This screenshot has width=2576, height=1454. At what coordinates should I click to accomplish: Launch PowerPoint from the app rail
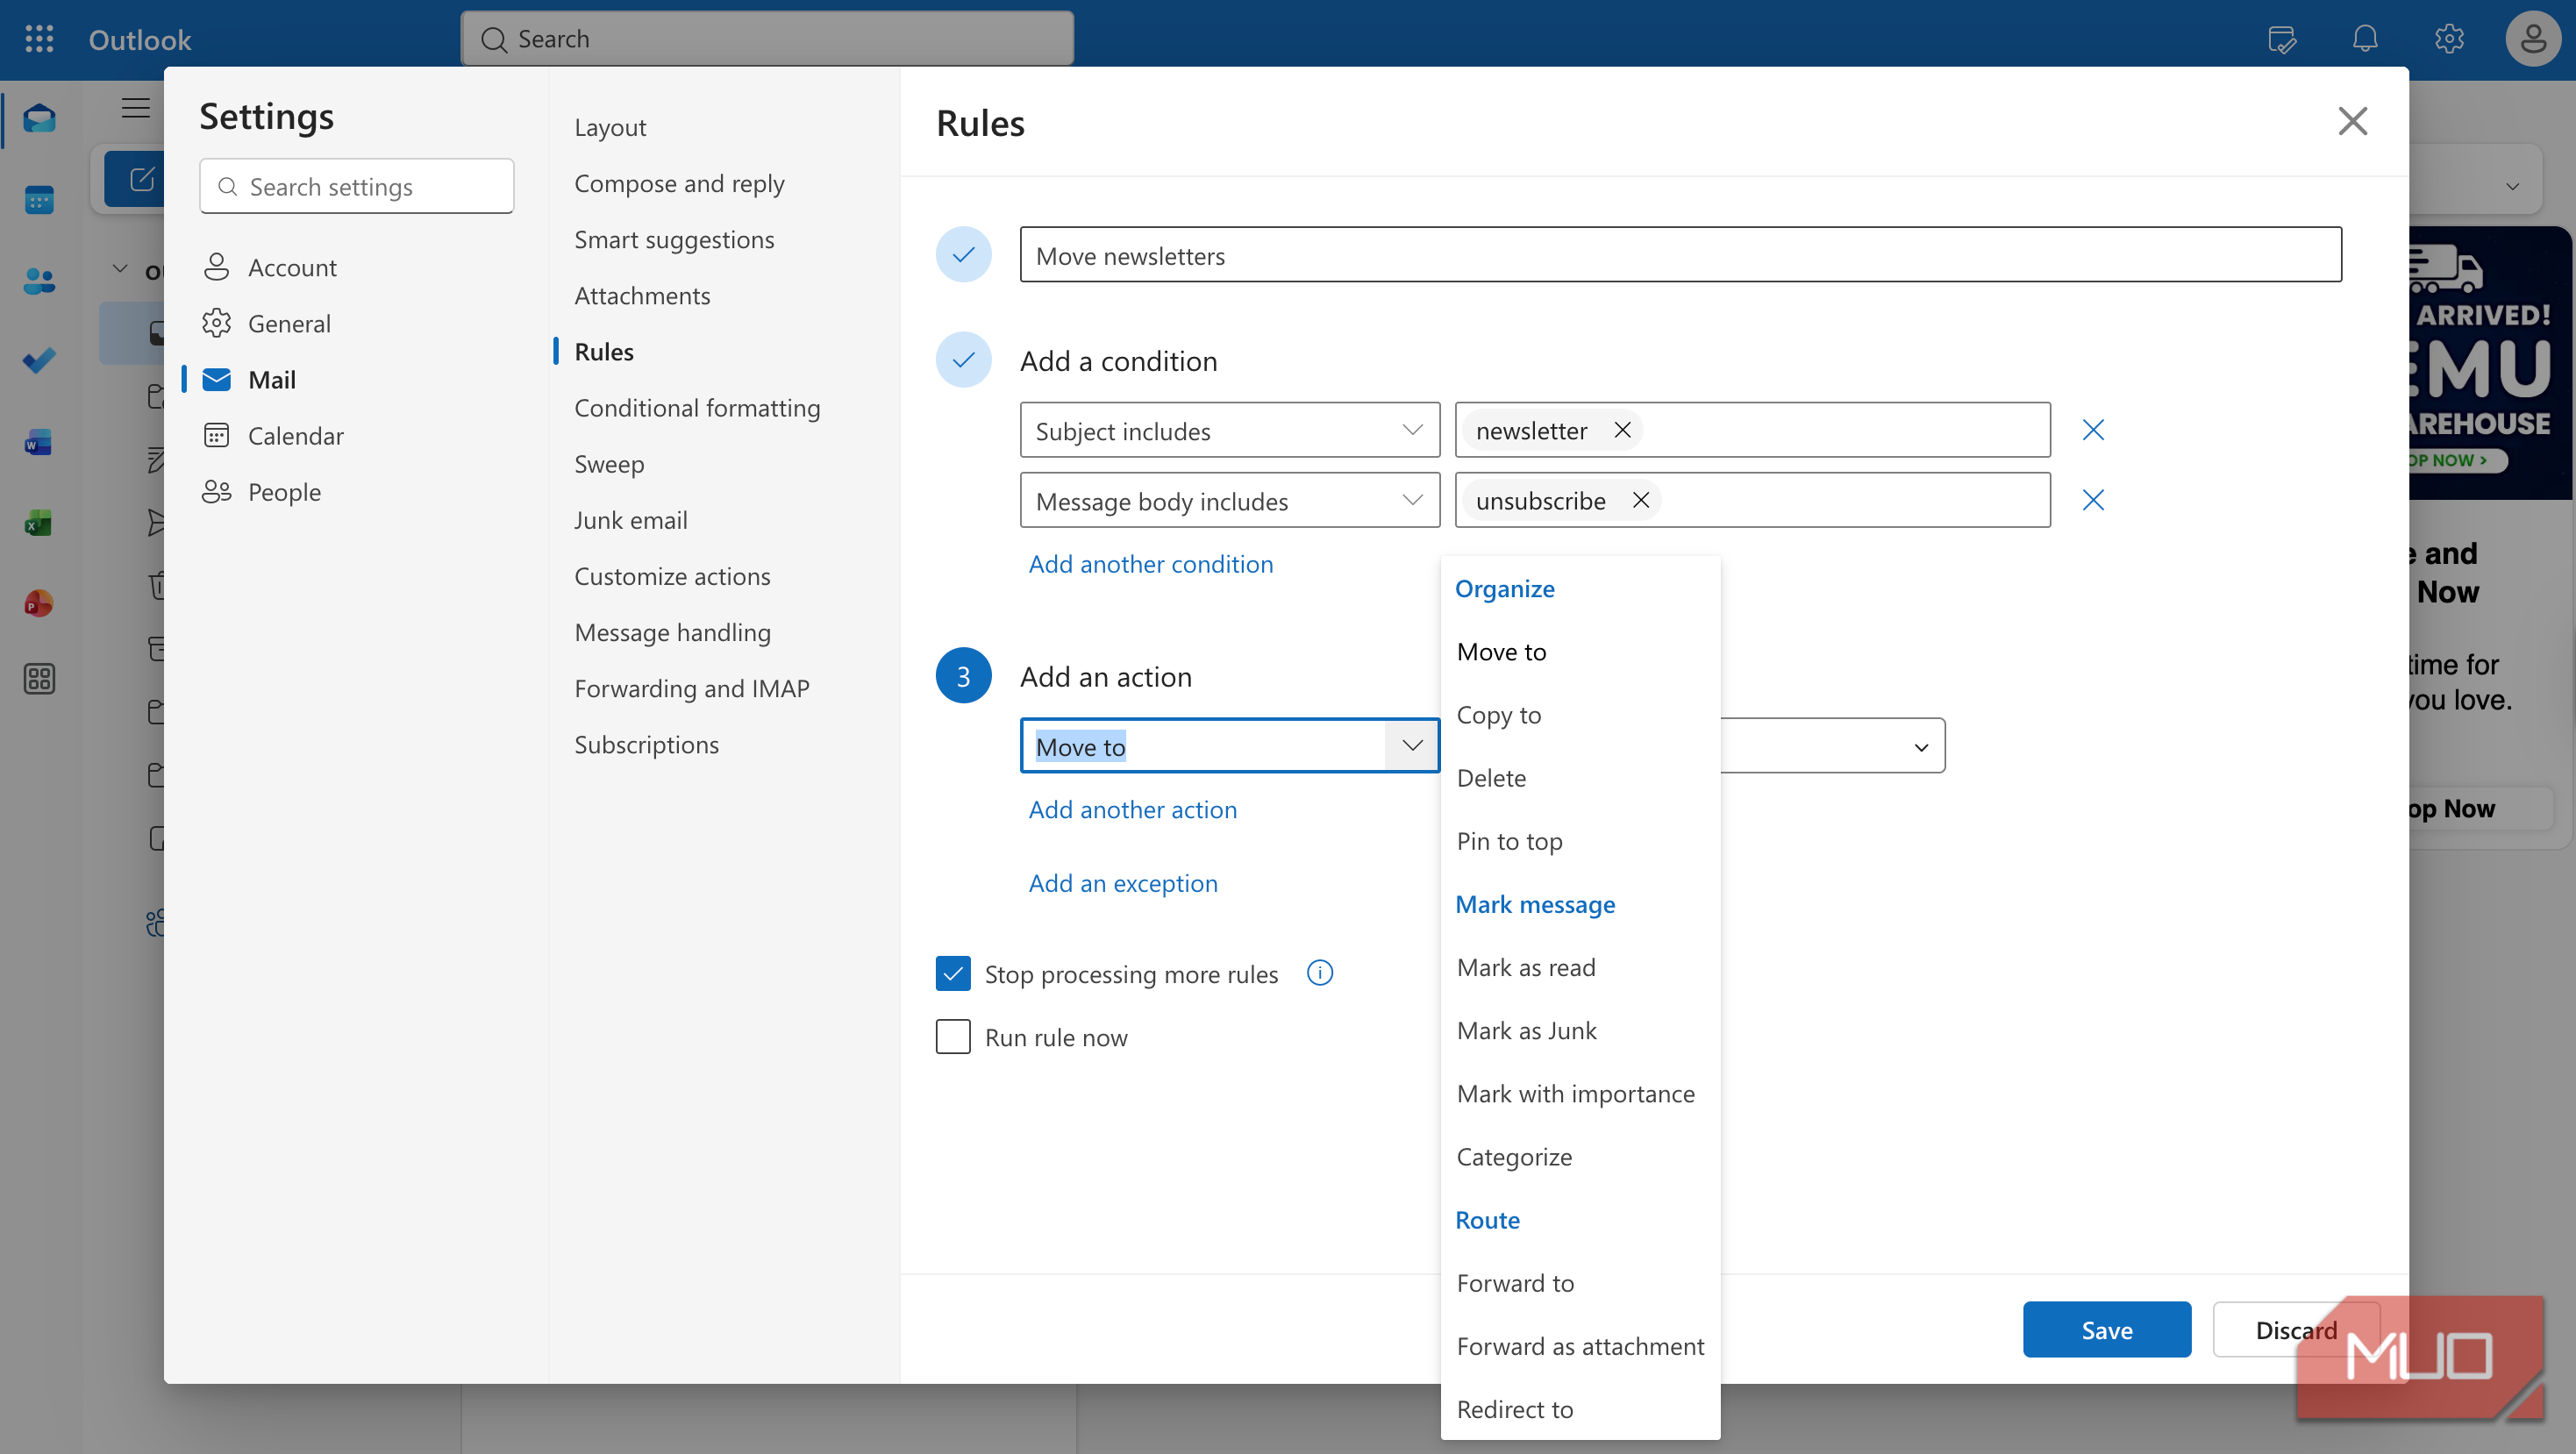[39, 603]
